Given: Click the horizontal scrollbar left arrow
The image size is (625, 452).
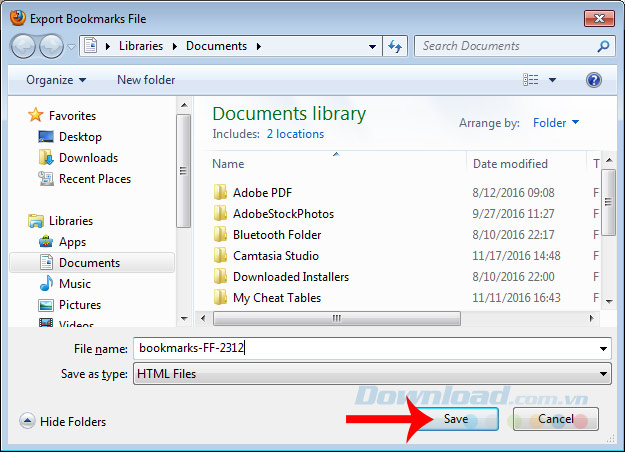Looking at the screenshot, I should point(203,318).
